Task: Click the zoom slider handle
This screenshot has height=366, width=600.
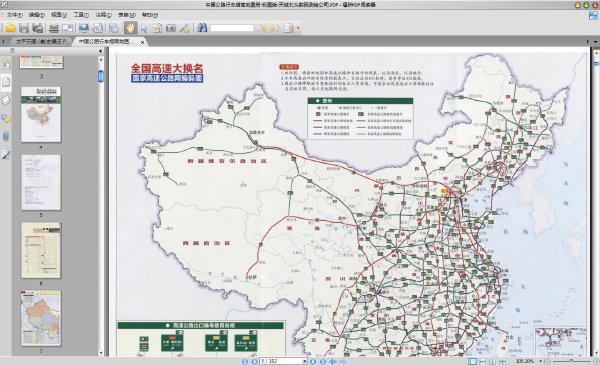Action: pyautogui.click(x=571, y=361)
